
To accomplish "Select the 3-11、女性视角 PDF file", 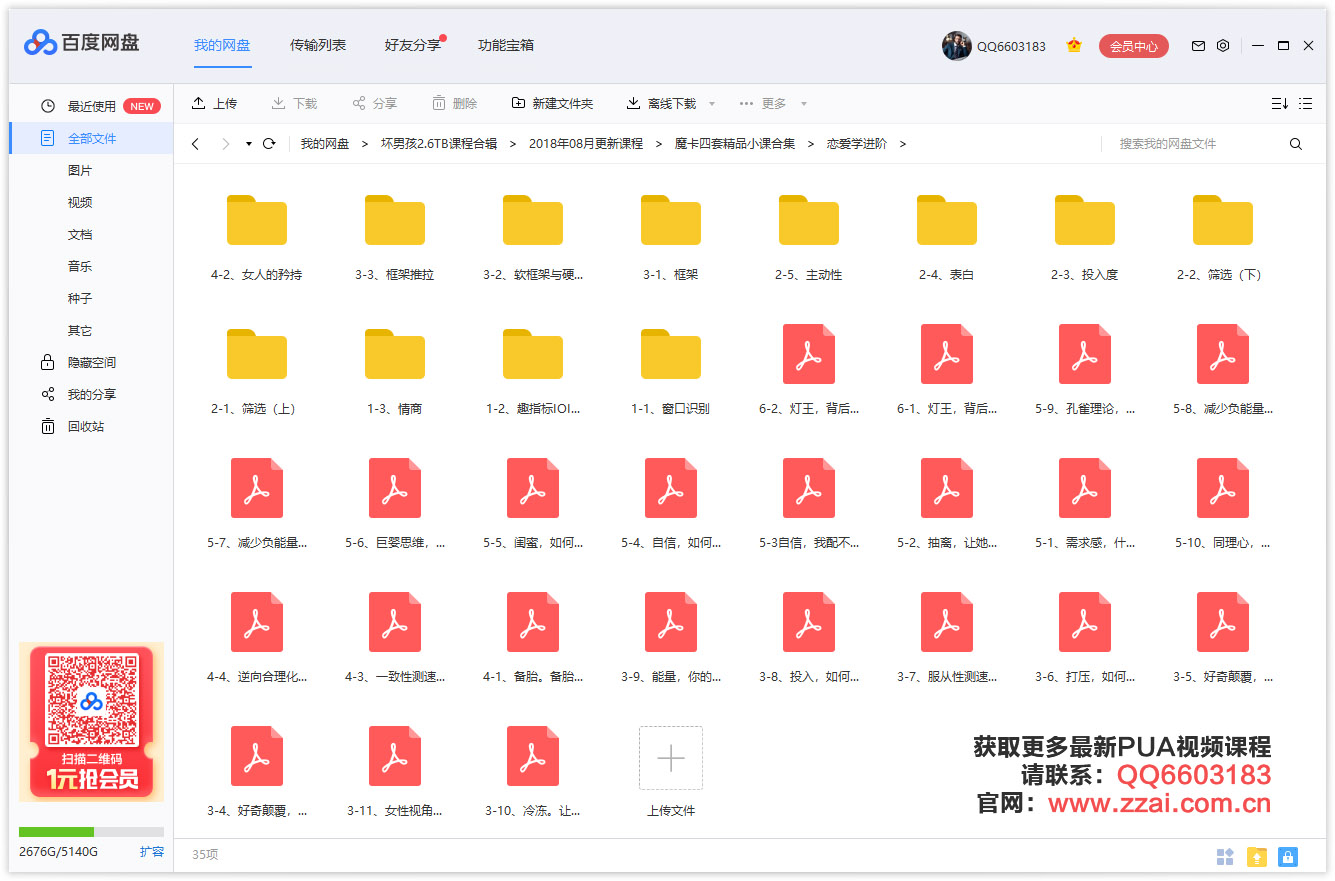I will point(395,756).
